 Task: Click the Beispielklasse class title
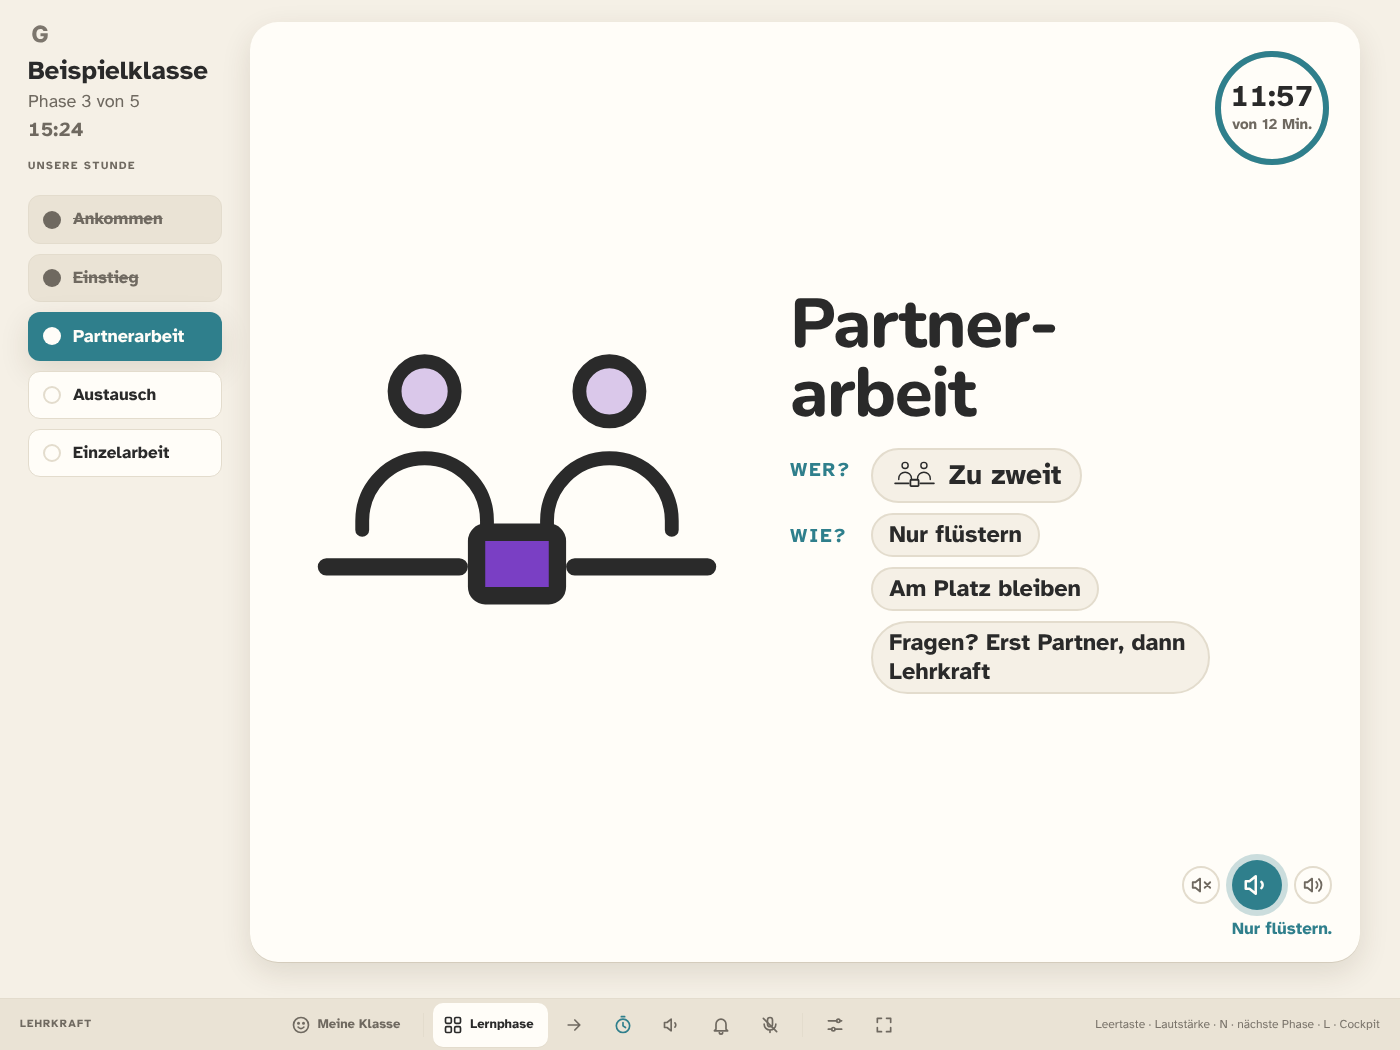tap(118, 71)
